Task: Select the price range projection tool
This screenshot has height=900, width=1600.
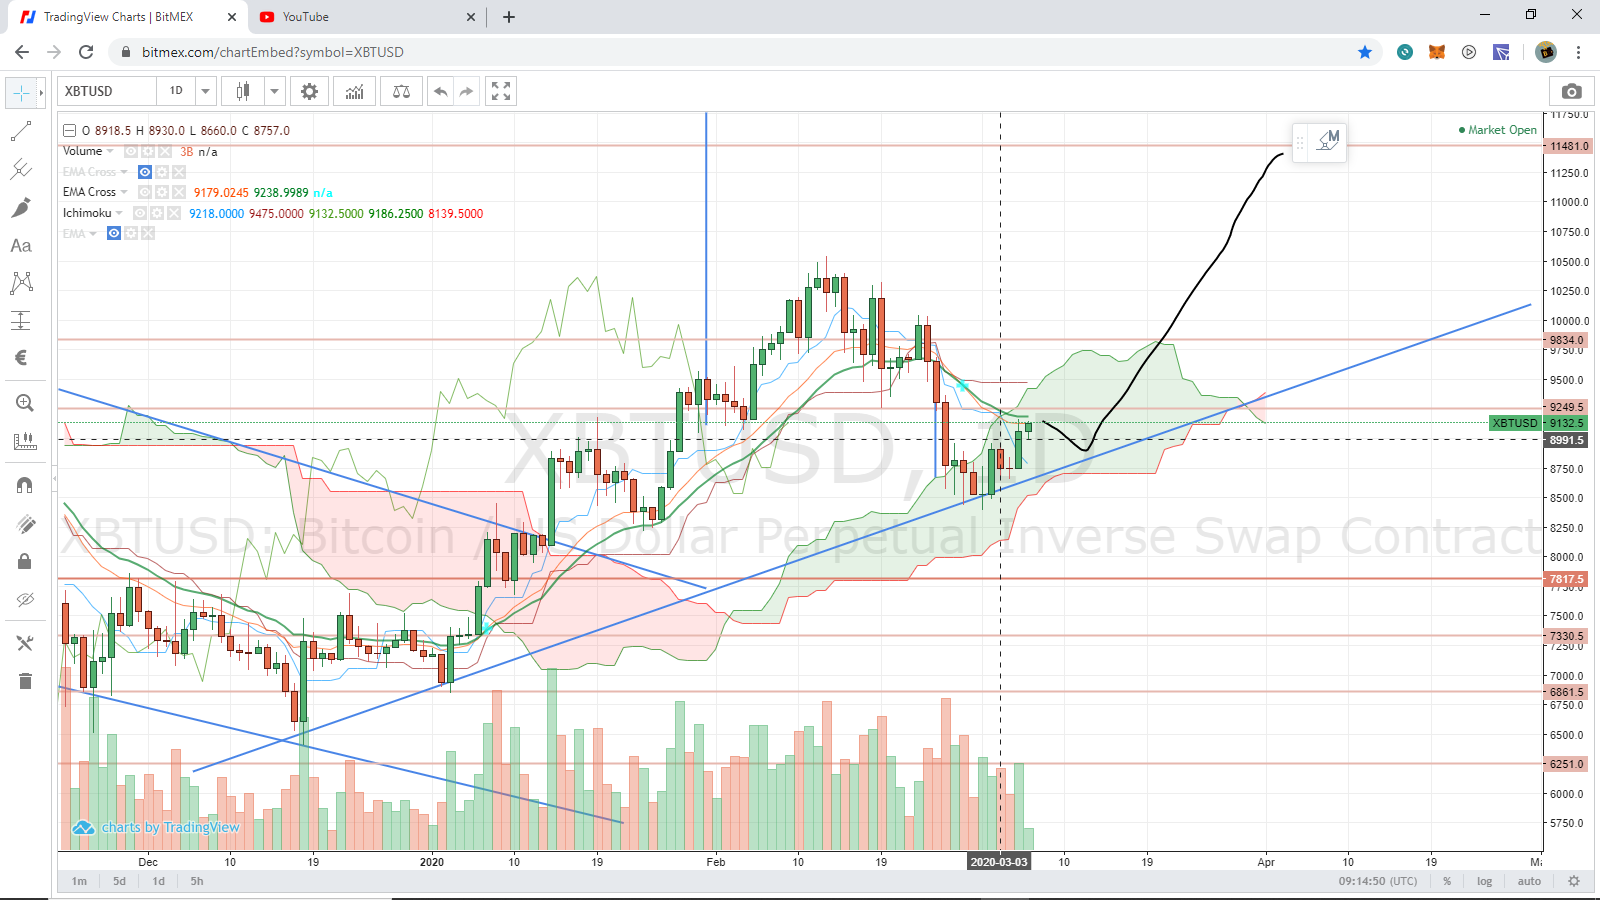Action: [x=21, y=321]
